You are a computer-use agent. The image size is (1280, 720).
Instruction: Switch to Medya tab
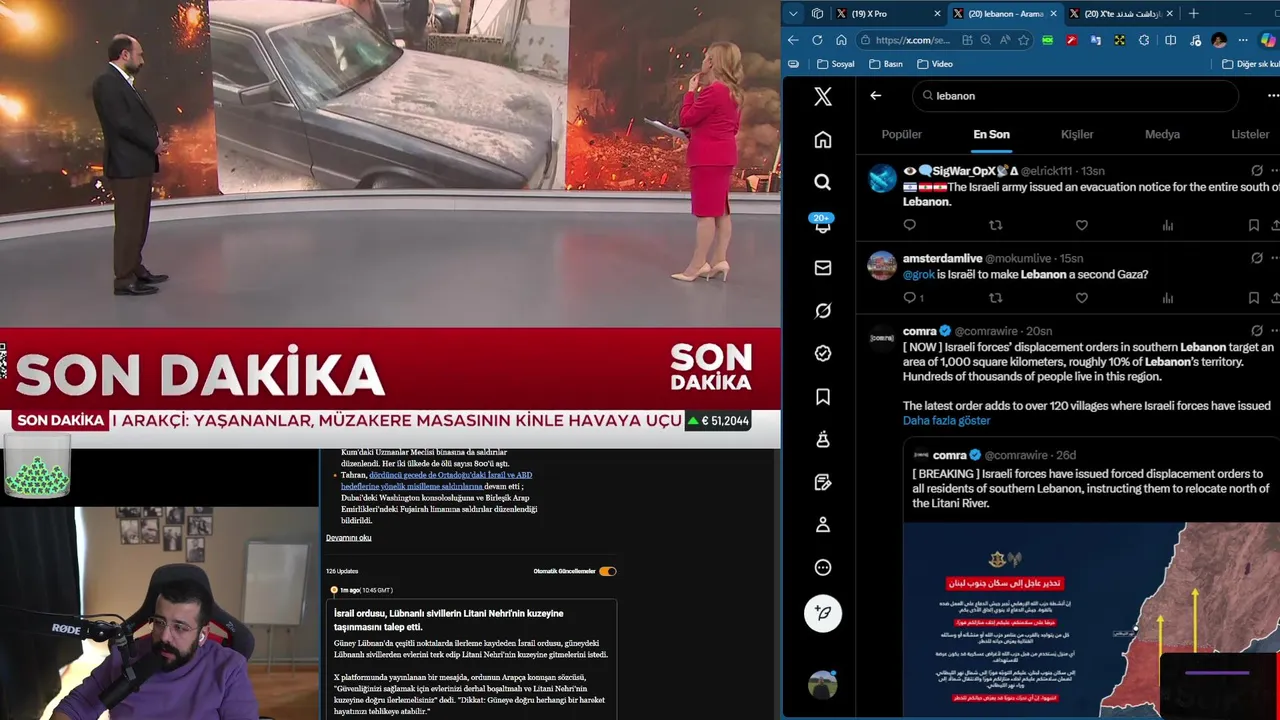1162,134
